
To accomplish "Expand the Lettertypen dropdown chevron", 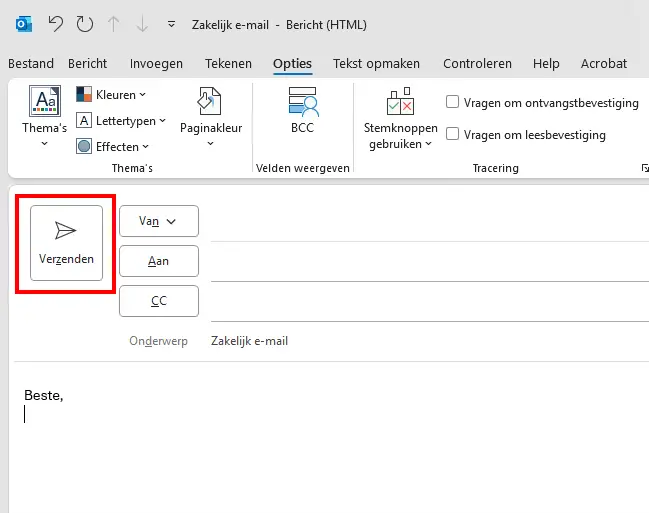I will (163, 120).
